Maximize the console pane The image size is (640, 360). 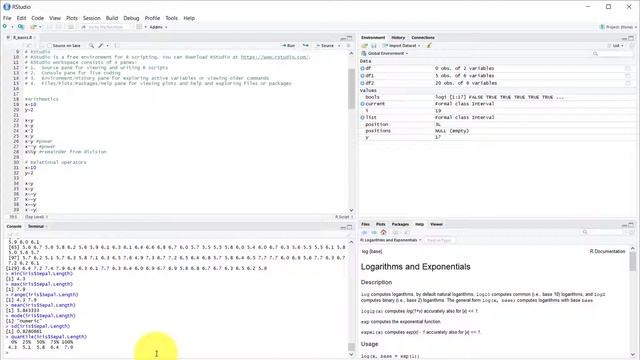coord(350,227)
